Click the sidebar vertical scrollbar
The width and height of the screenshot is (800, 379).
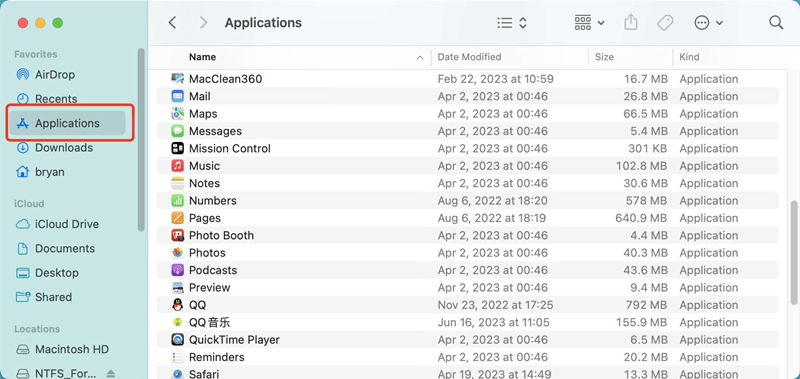[141, 139]
